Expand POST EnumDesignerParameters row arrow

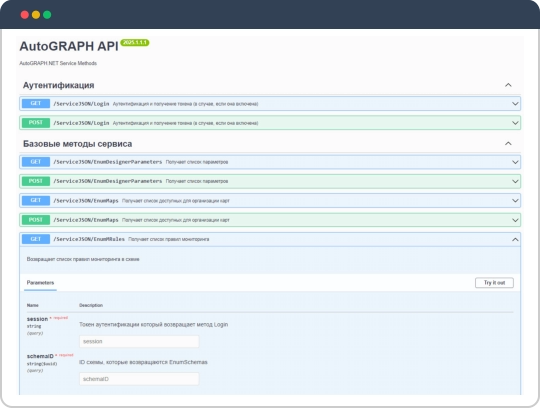515,181
